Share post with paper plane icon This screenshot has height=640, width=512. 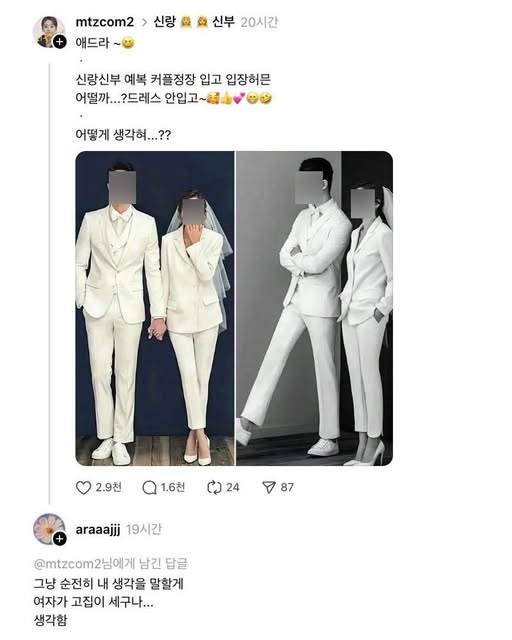tap(269, 488)
